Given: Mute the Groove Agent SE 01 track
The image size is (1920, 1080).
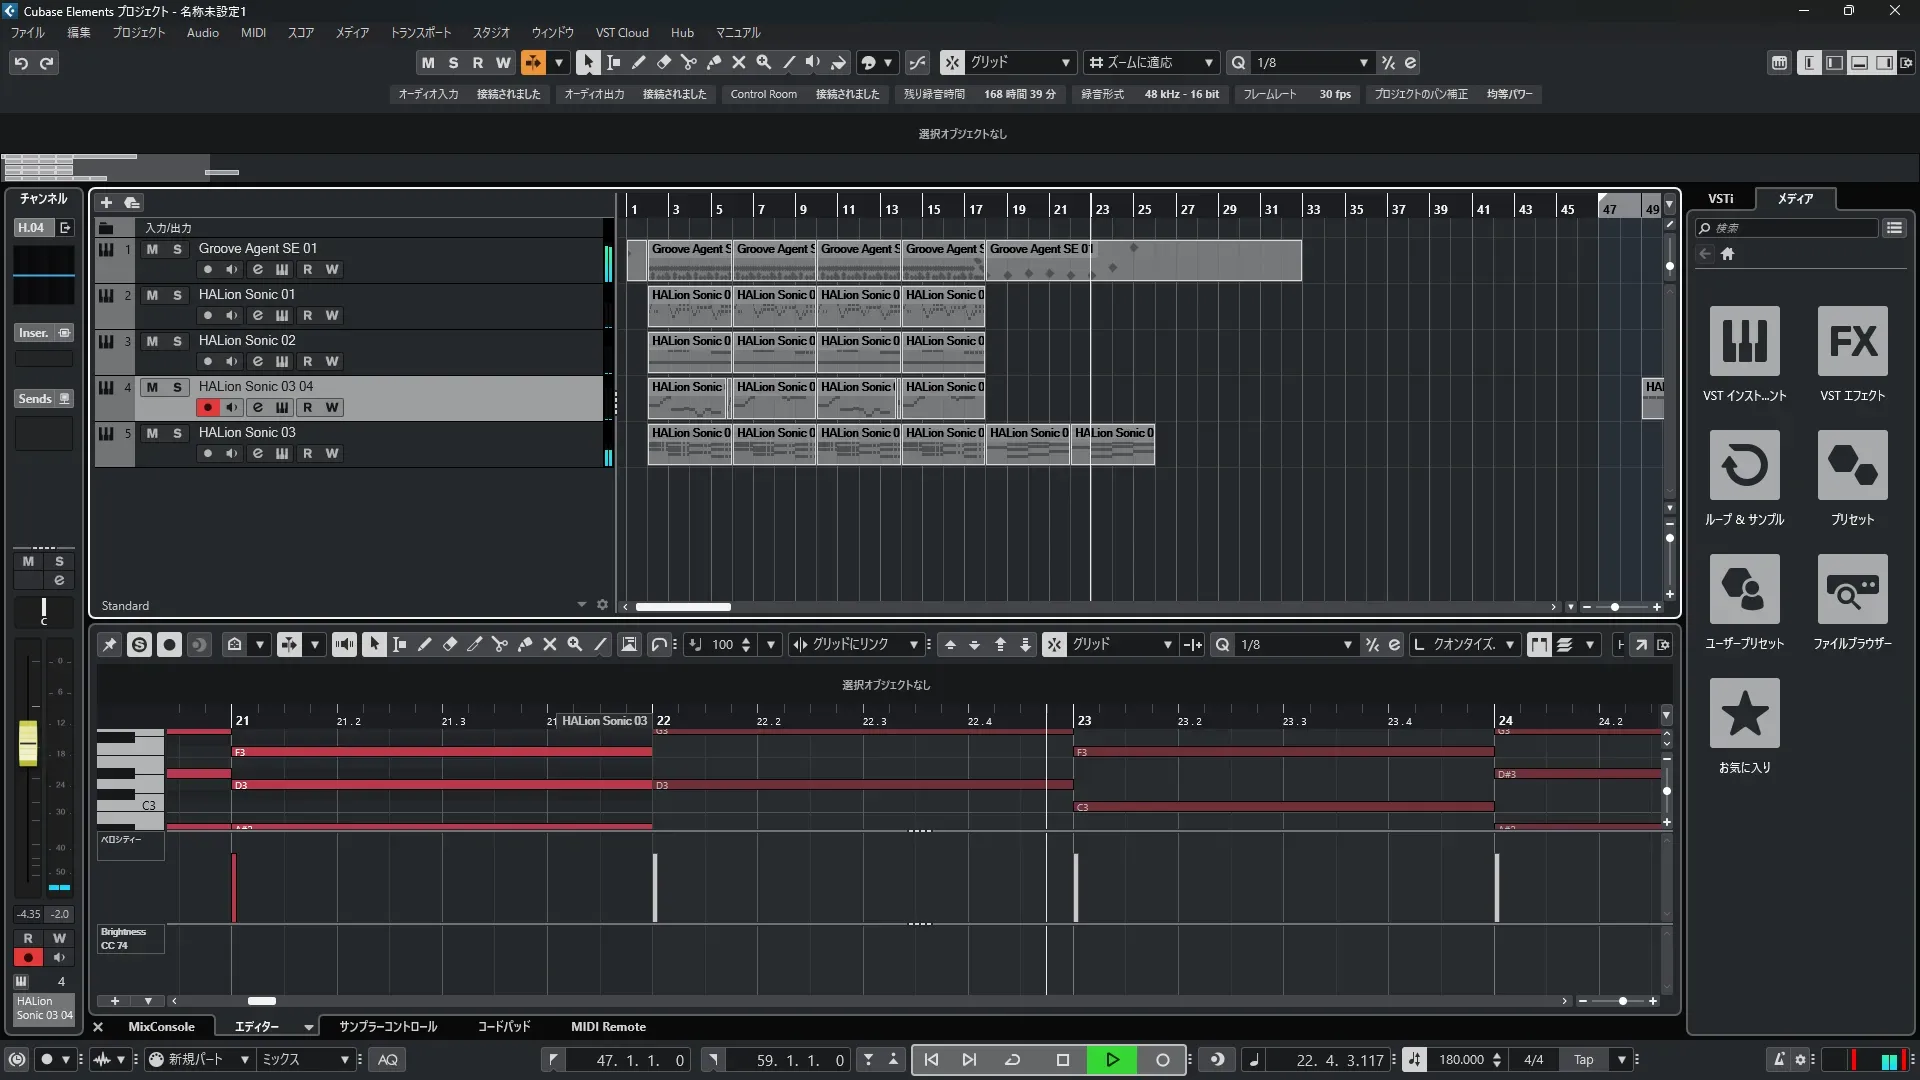Looking at the screenshot, I should (x=152, y=249).
